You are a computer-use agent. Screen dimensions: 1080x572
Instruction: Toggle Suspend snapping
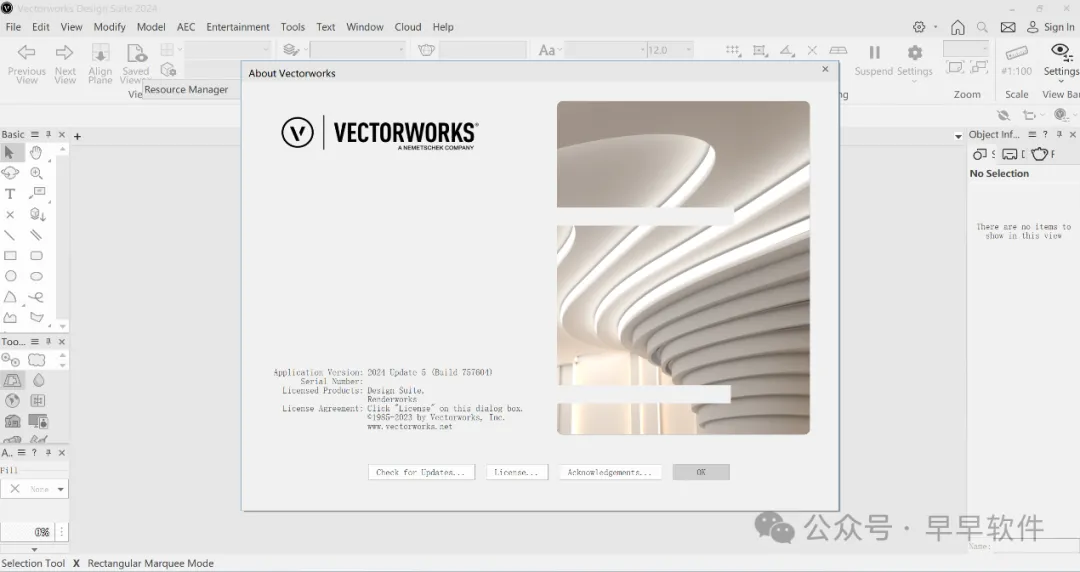[x=874, y=52]
